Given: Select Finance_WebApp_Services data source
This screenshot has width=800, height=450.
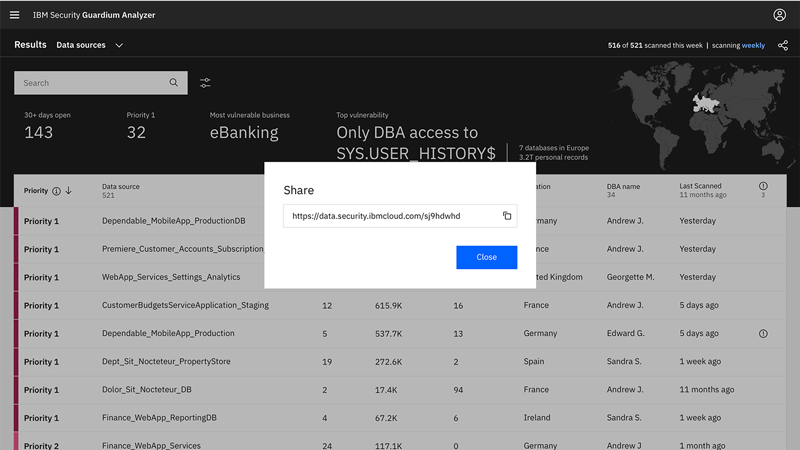Looking at the screenshot, I should tap(151, 445).
